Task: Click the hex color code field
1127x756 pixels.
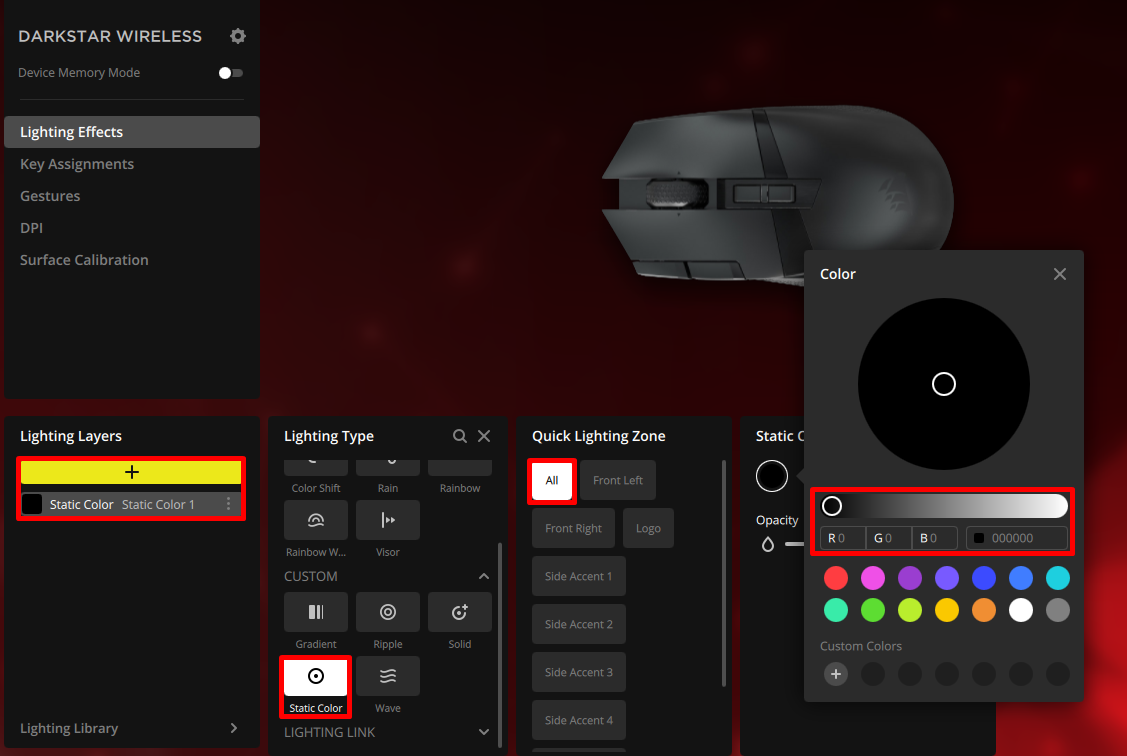Action: point(1017,538)
